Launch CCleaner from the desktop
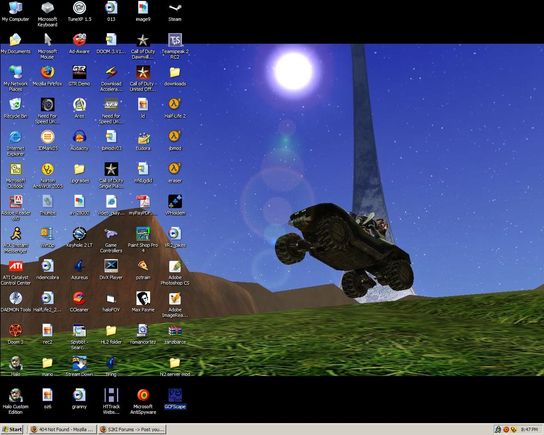Image resolution: width=544 pixels, height=435 pixels. point(79,302)
